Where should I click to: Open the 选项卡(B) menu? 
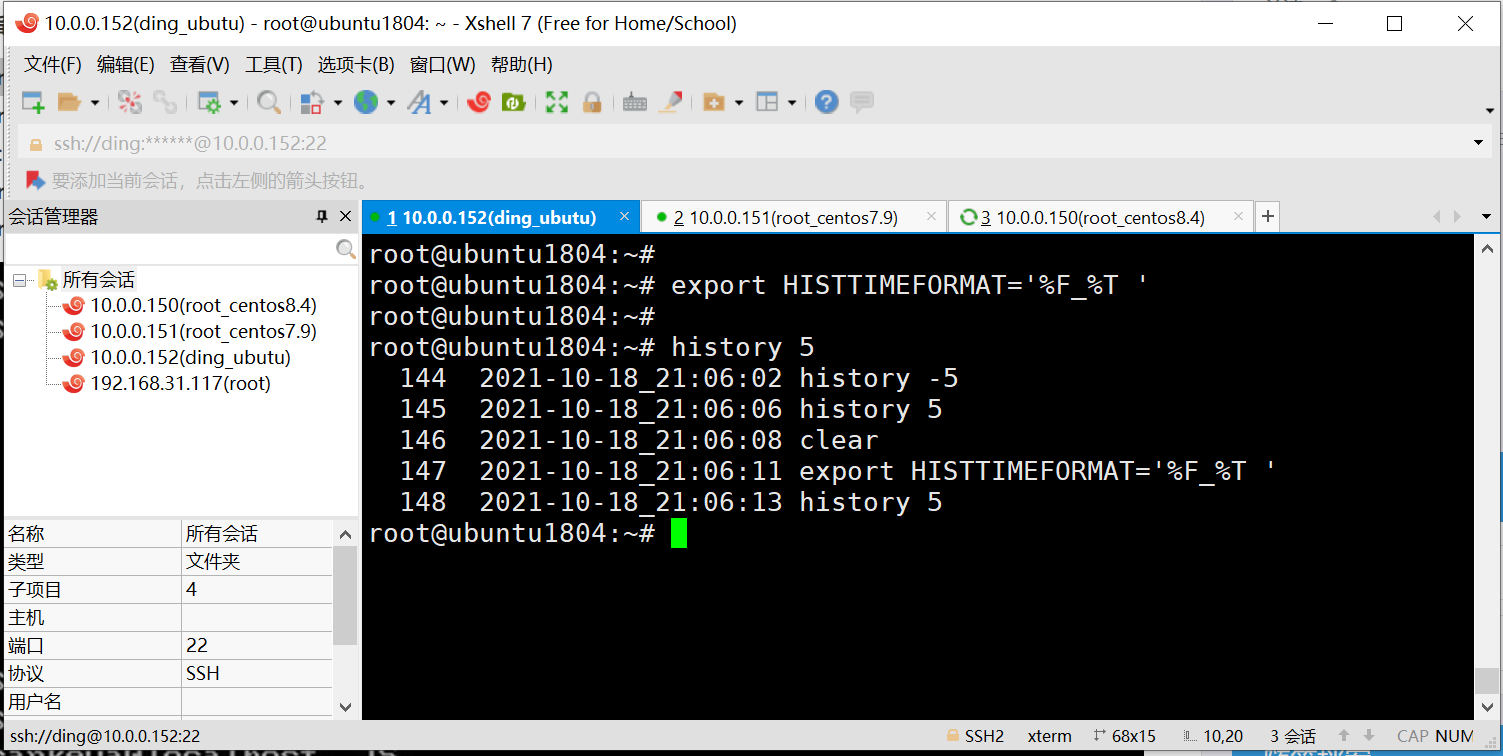click(356, 65)
